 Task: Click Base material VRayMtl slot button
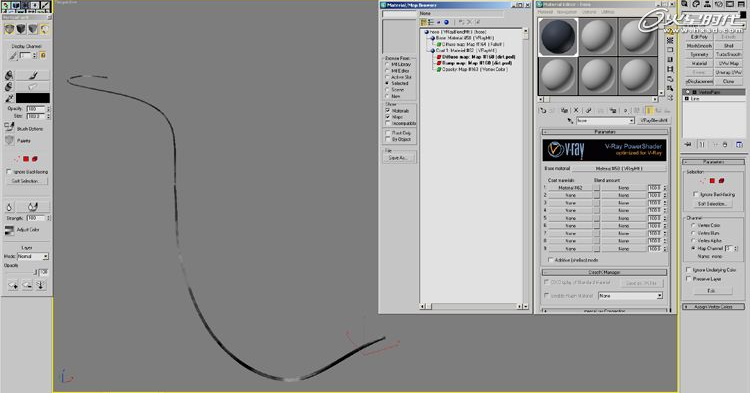(x=619, y=168)
